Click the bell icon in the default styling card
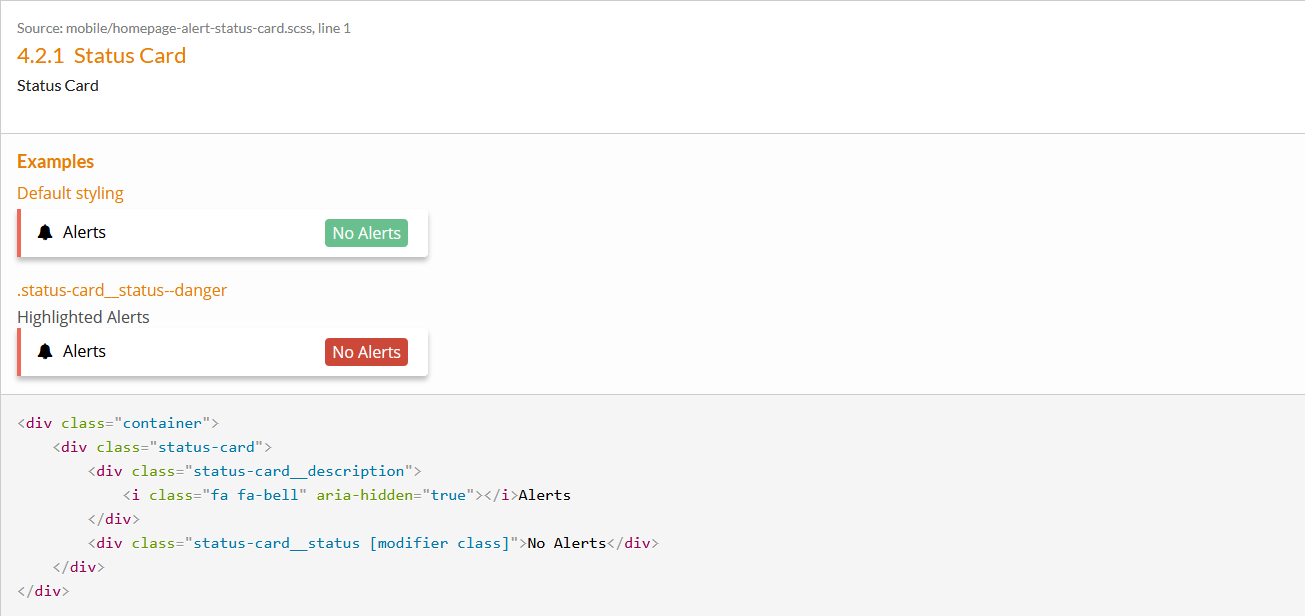1305x616 pixels. (45, 232)
